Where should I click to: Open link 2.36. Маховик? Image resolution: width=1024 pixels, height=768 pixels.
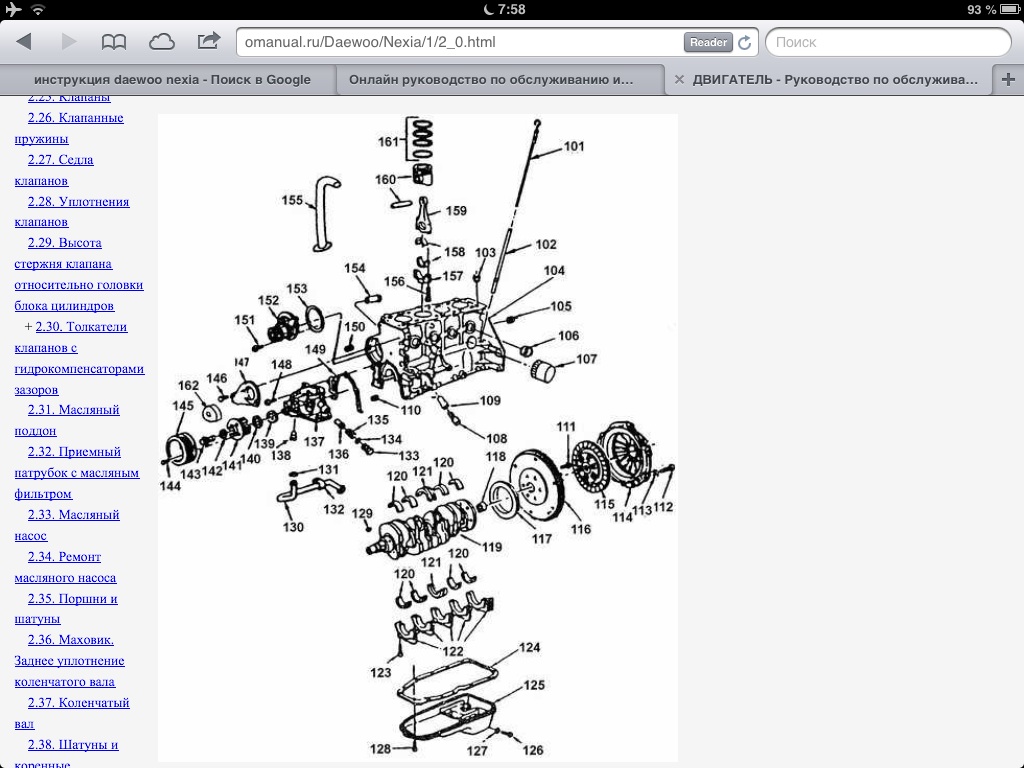pos(69,660)
